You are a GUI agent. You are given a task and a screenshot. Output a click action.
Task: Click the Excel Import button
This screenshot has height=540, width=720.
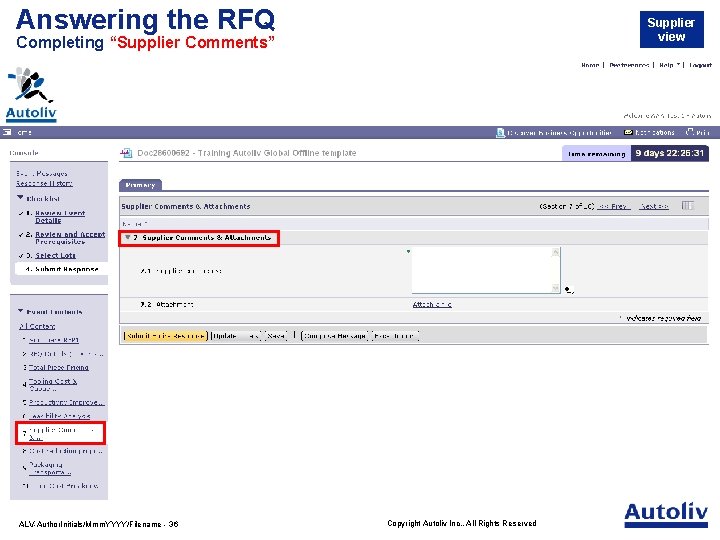(x=395, y=336)
